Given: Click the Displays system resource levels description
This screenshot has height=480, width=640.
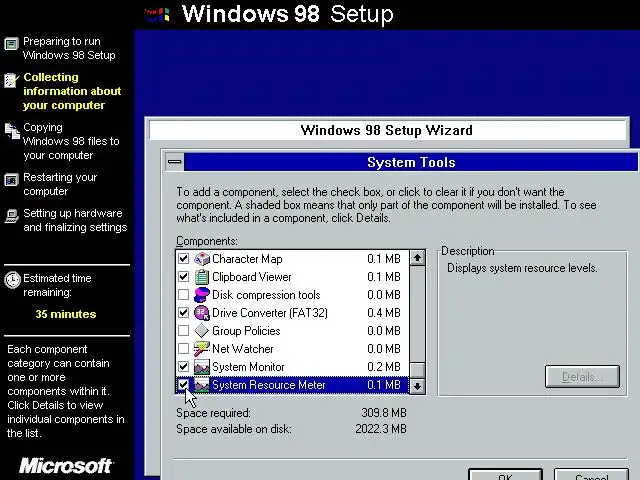Looking at the screenshot, I should click(x=522, y=268).
